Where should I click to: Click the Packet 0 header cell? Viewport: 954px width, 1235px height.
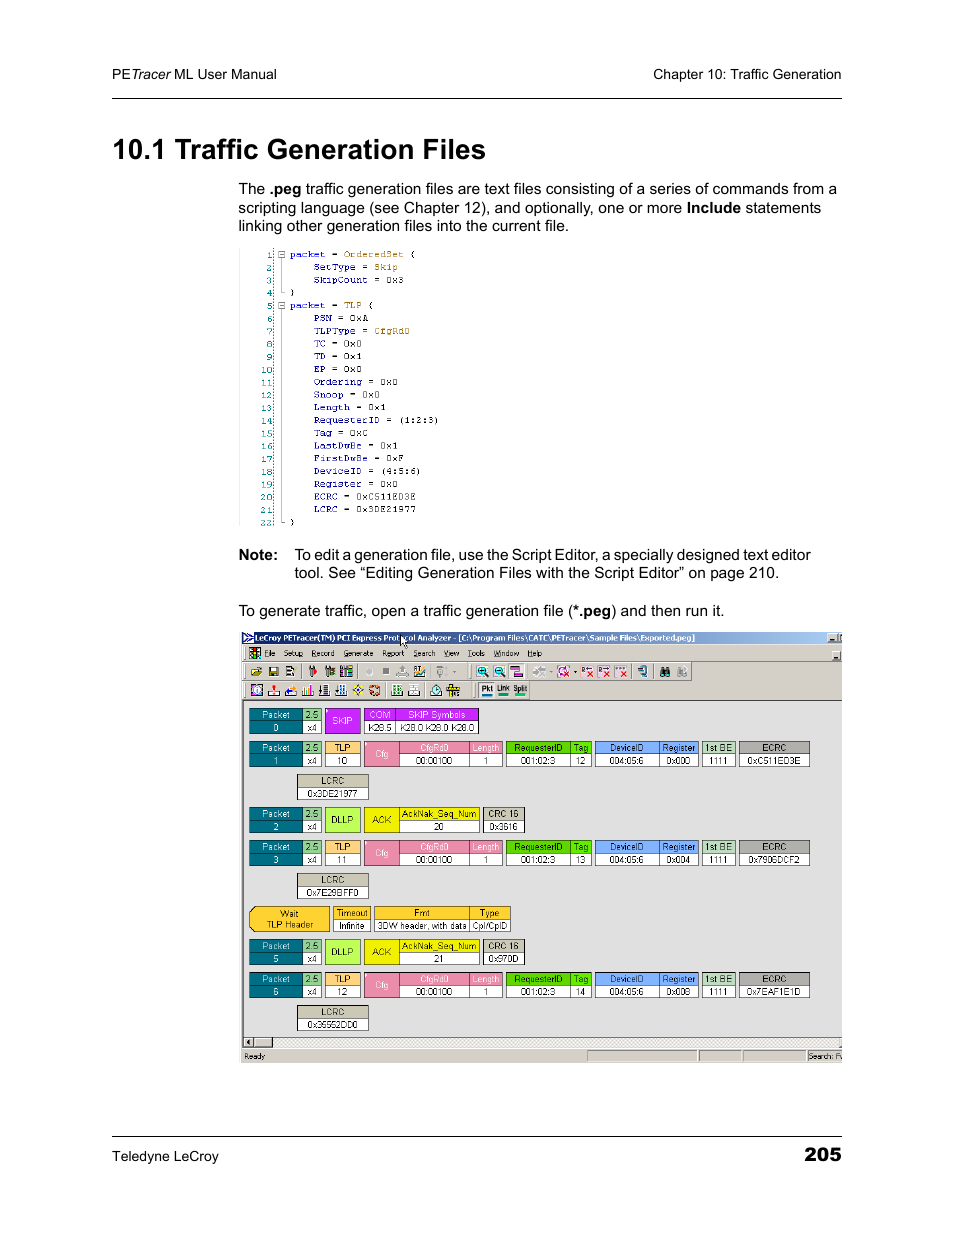[275, 721]
